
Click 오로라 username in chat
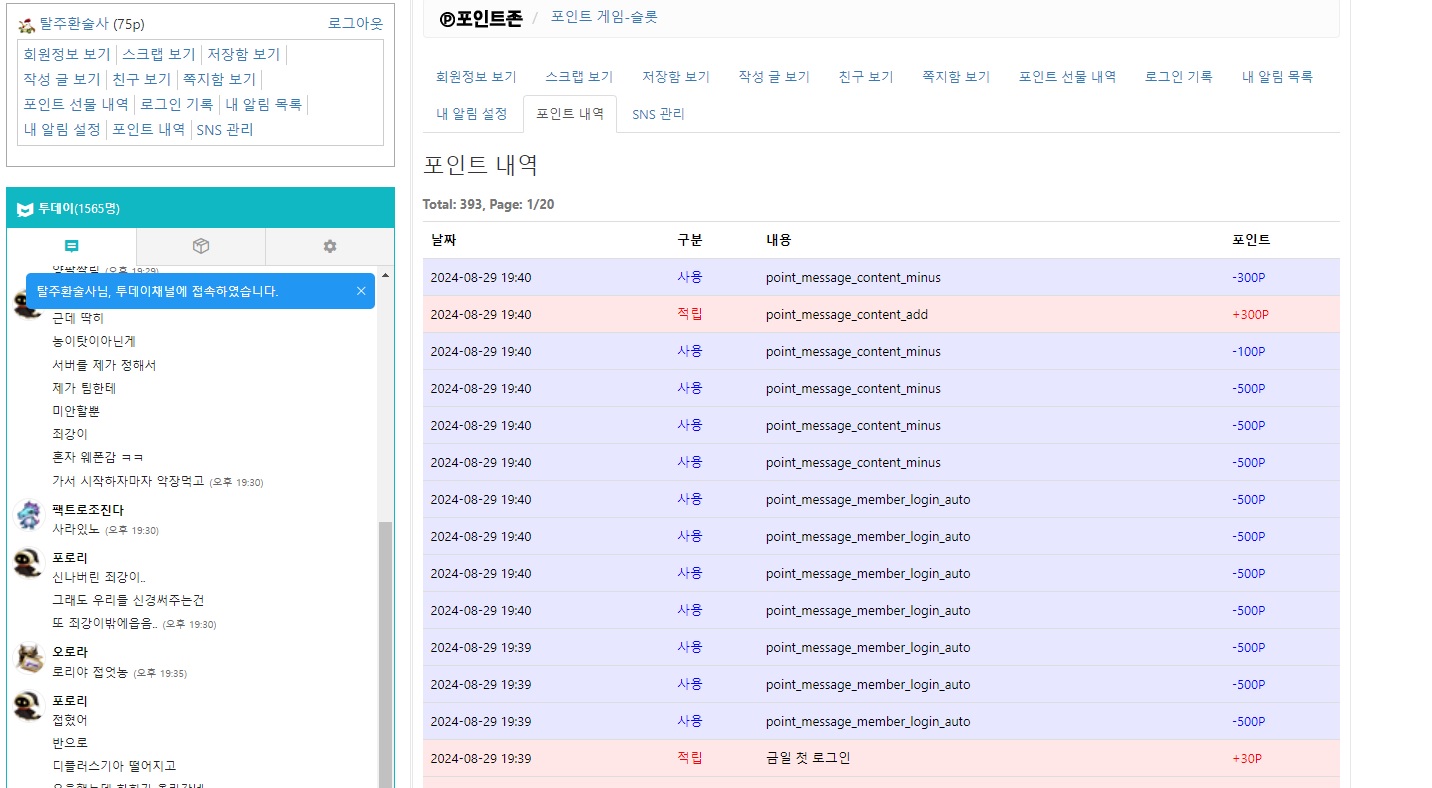[70, 652]
